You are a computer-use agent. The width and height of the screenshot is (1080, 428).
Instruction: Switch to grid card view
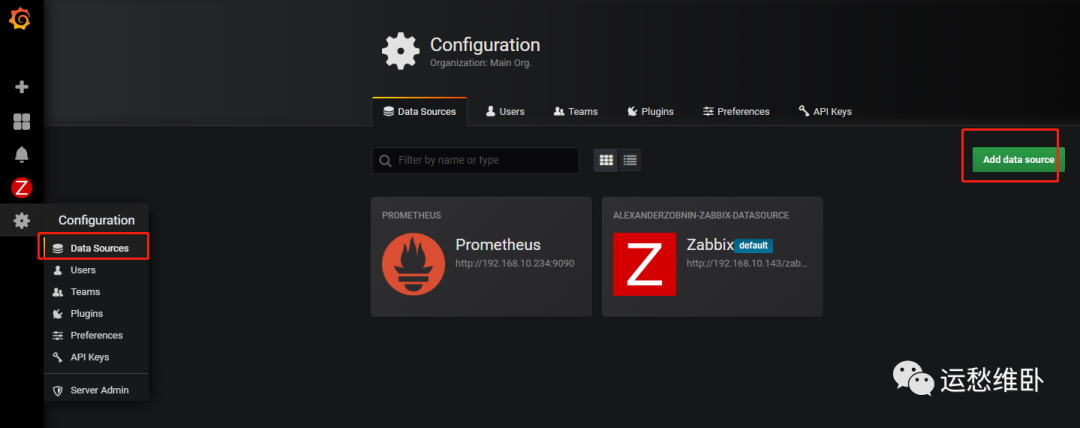point(606,160)
